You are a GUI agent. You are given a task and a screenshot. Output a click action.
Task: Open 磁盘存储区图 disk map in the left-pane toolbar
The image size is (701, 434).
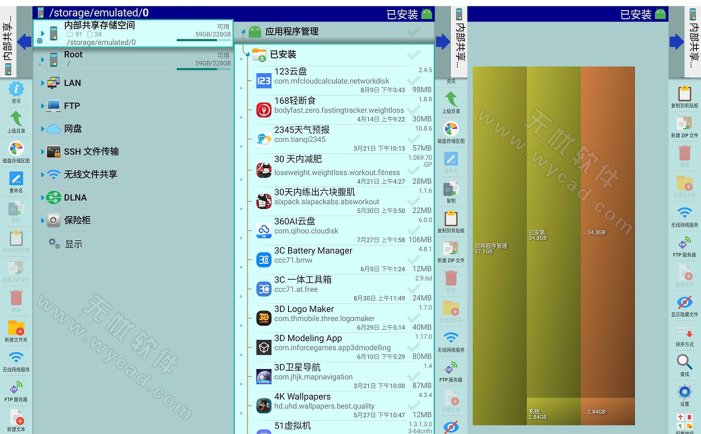click(16, 148)
